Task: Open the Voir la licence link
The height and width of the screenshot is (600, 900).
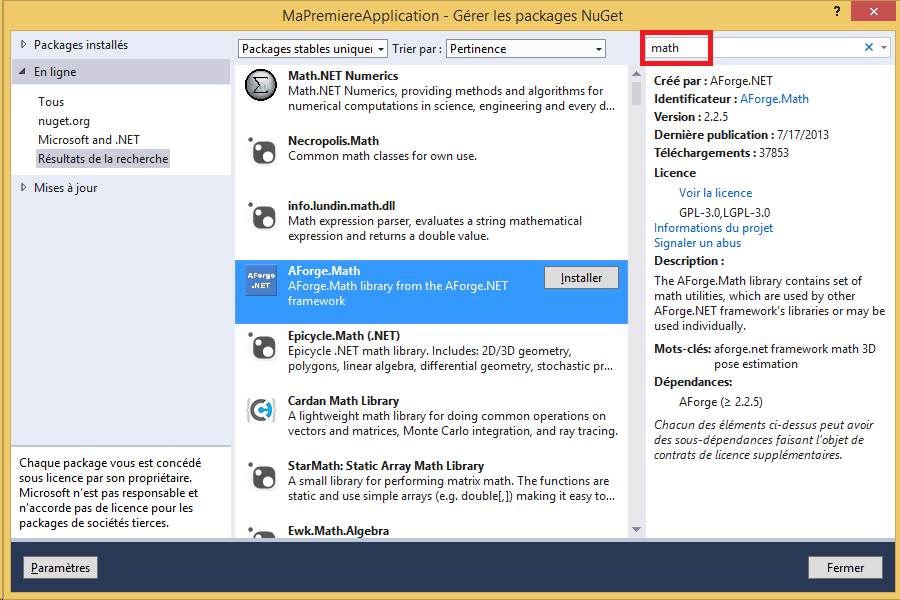Action: [x=715, y=193]
